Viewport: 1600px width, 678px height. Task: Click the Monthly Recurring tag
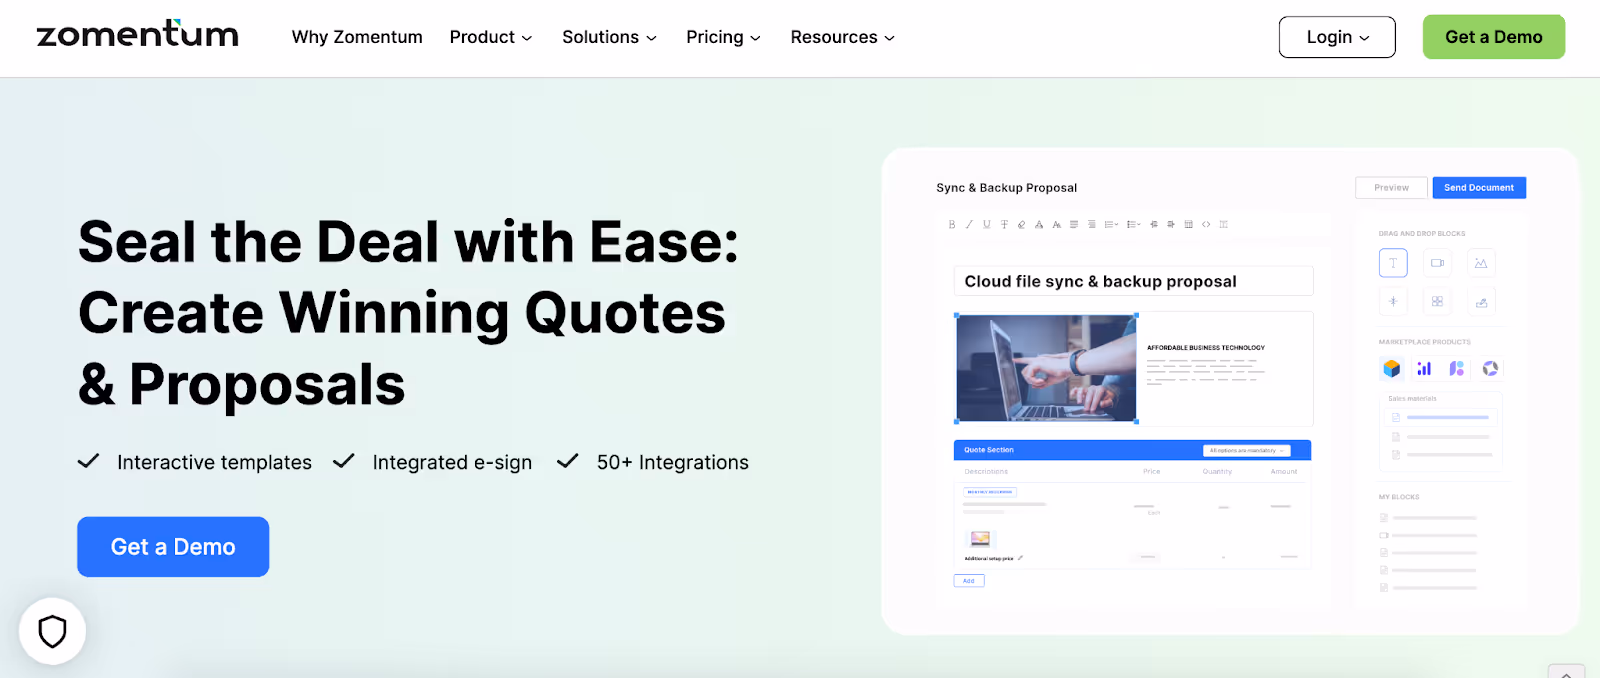990,492
